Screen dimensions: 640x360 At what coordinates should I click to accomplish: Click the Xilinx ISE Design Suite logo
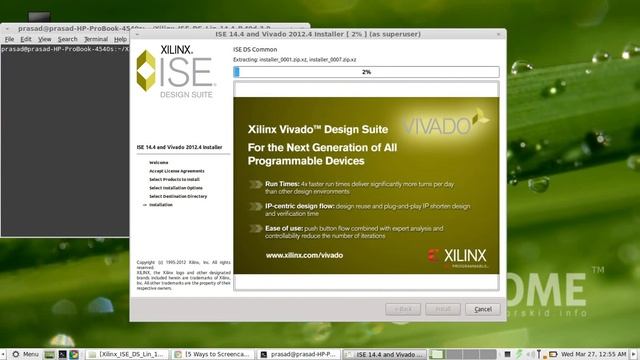click(175, 71)
